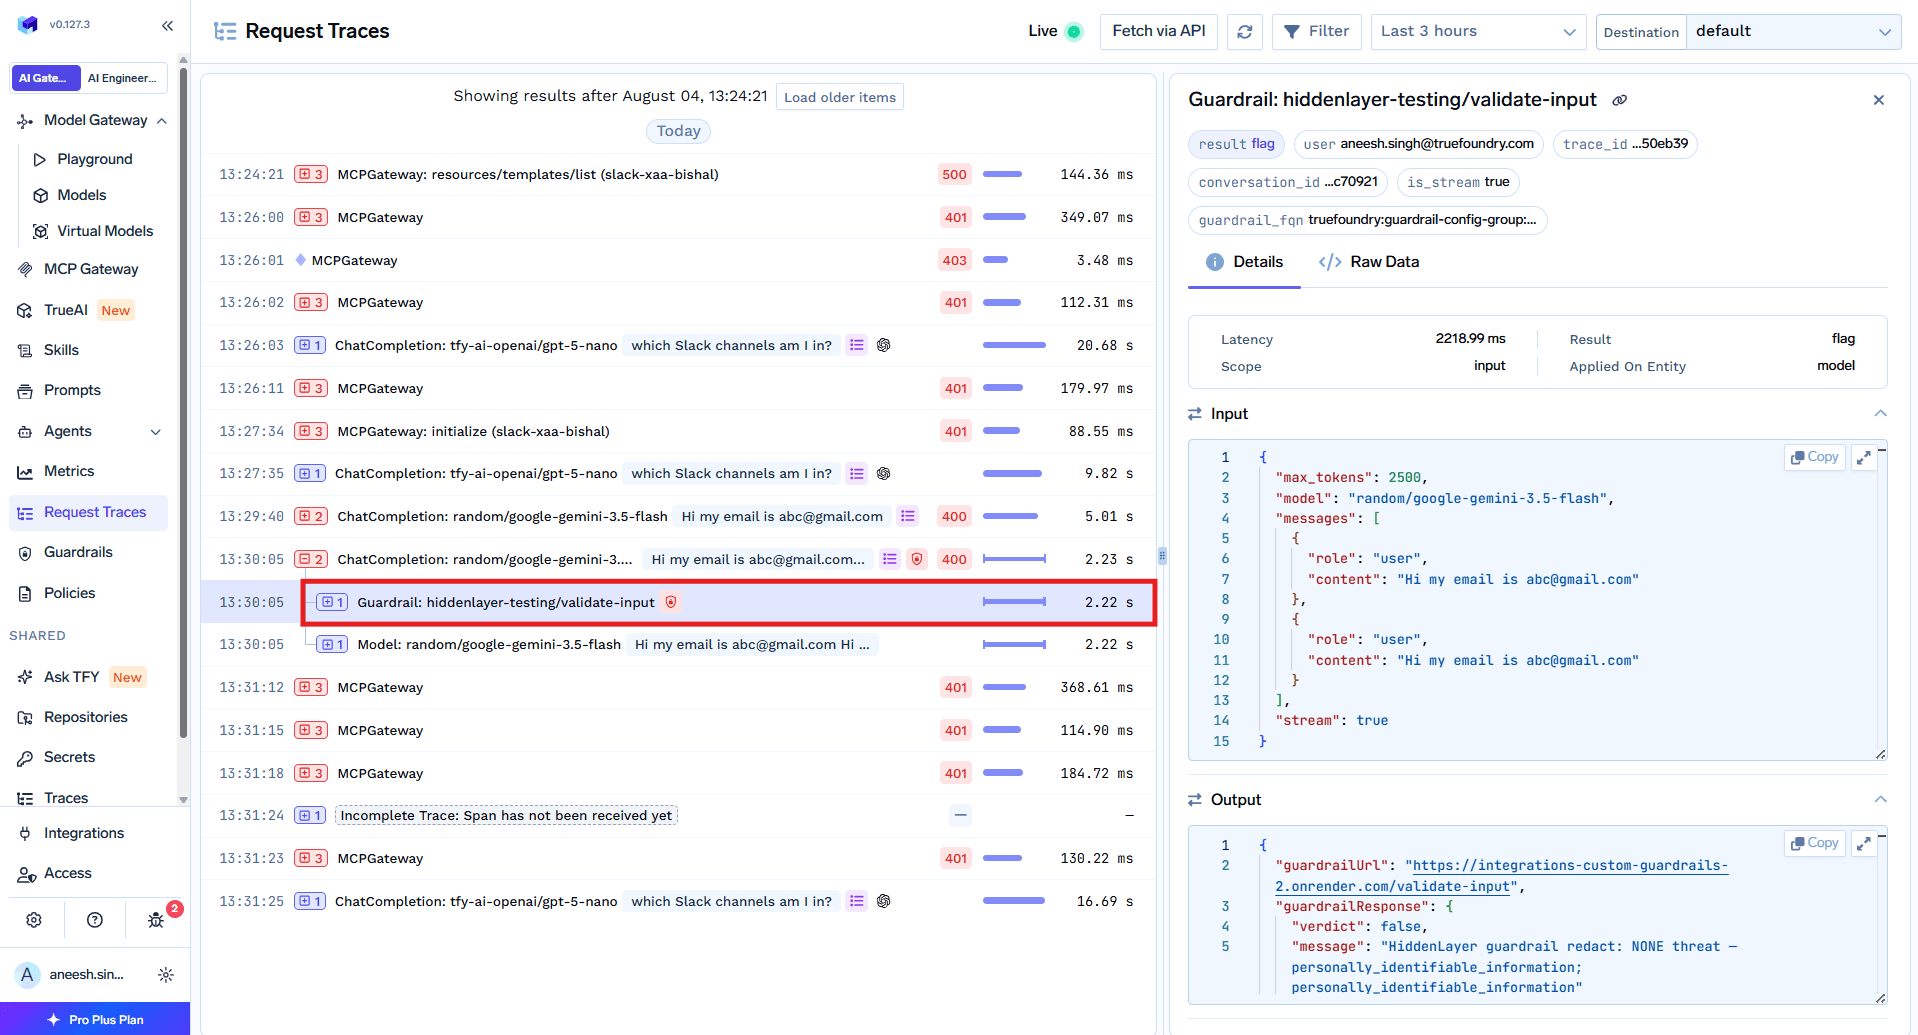
Task: Open Virtual Models page
Action: (104, 231)
